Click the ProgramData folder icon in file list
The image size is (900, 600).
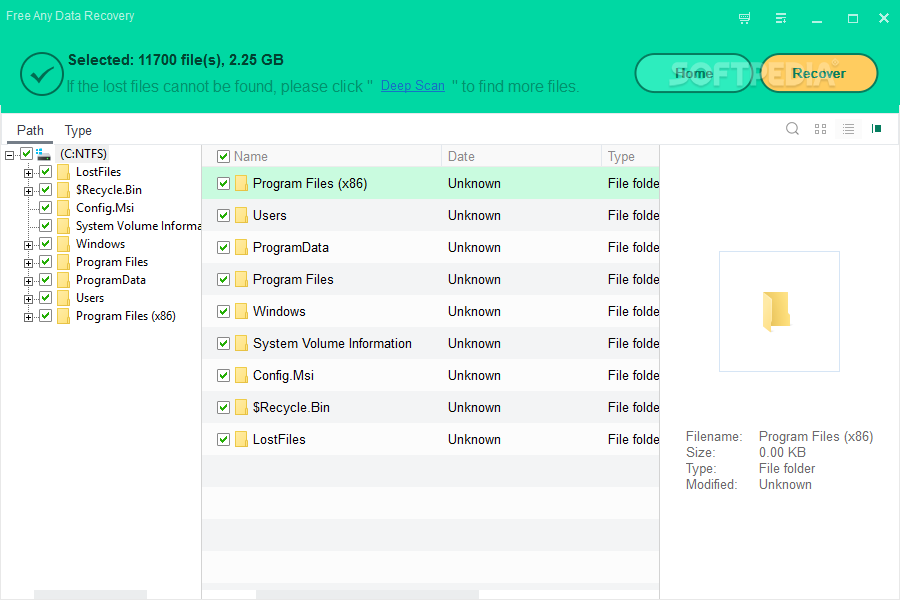point(241,247)
